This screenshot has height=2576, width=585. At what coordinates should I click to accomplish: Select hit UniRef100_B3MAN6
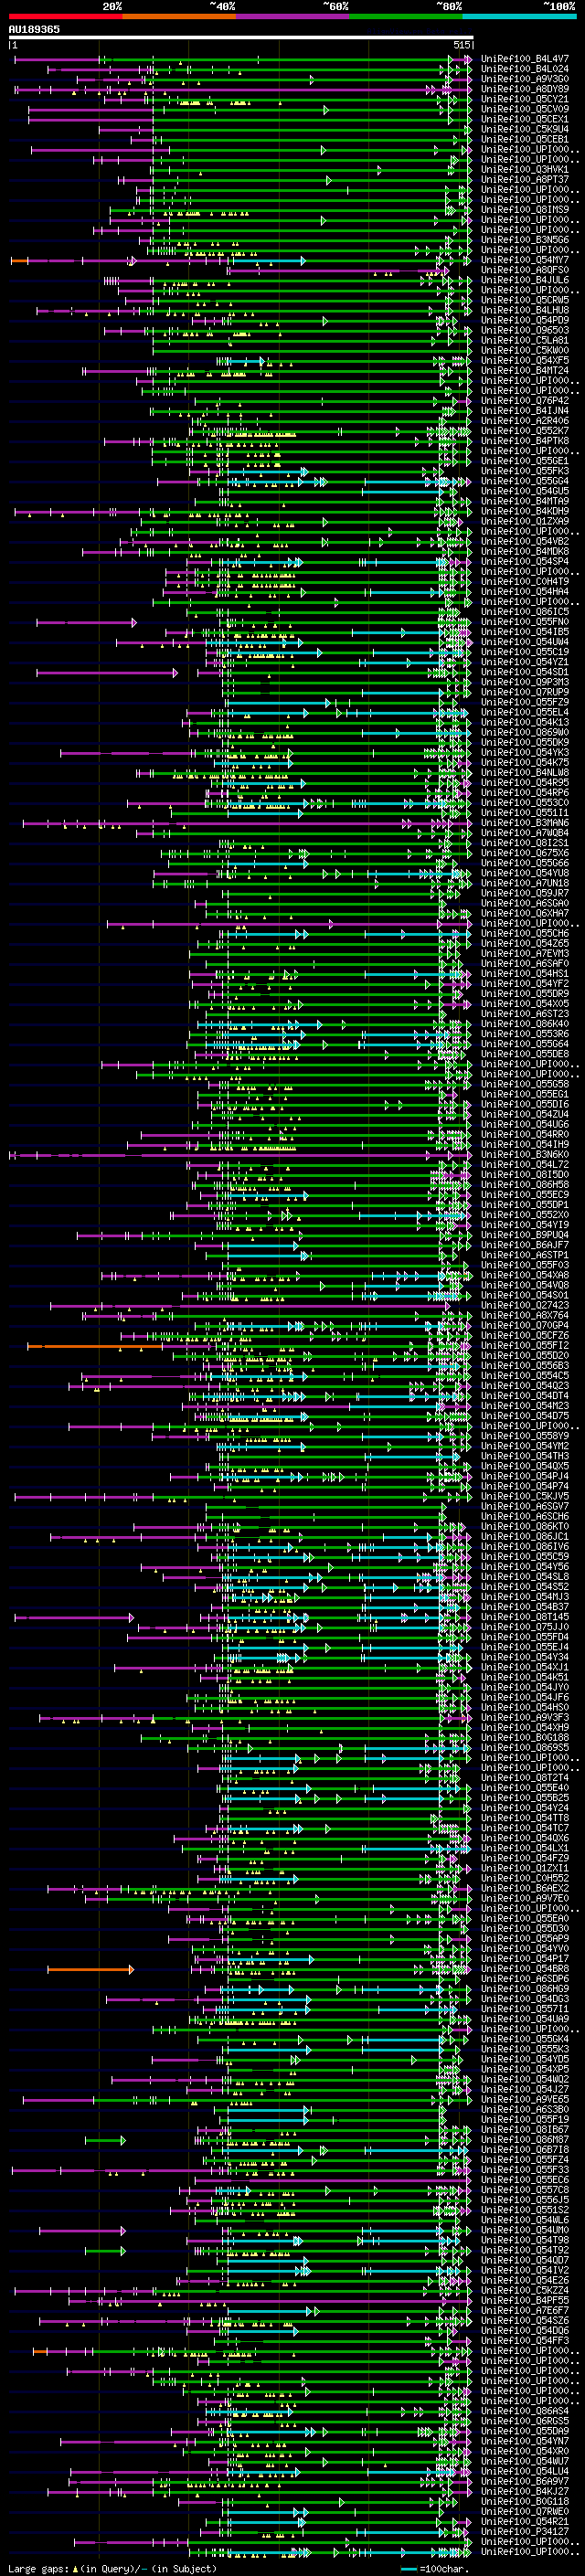click(x=525, y=823)
